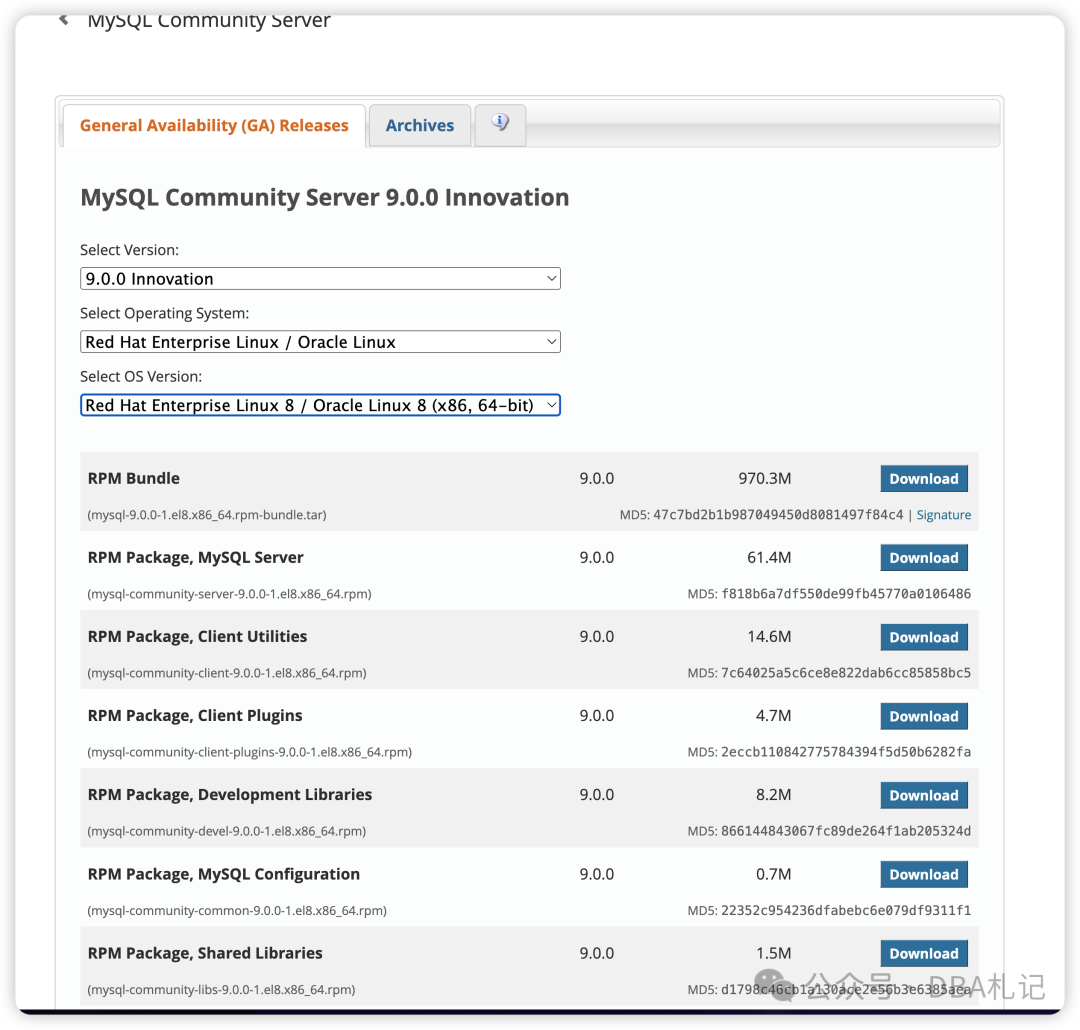Click the 0.7M size value
Screen dimensions: 1080x1030
coord(773,874)
